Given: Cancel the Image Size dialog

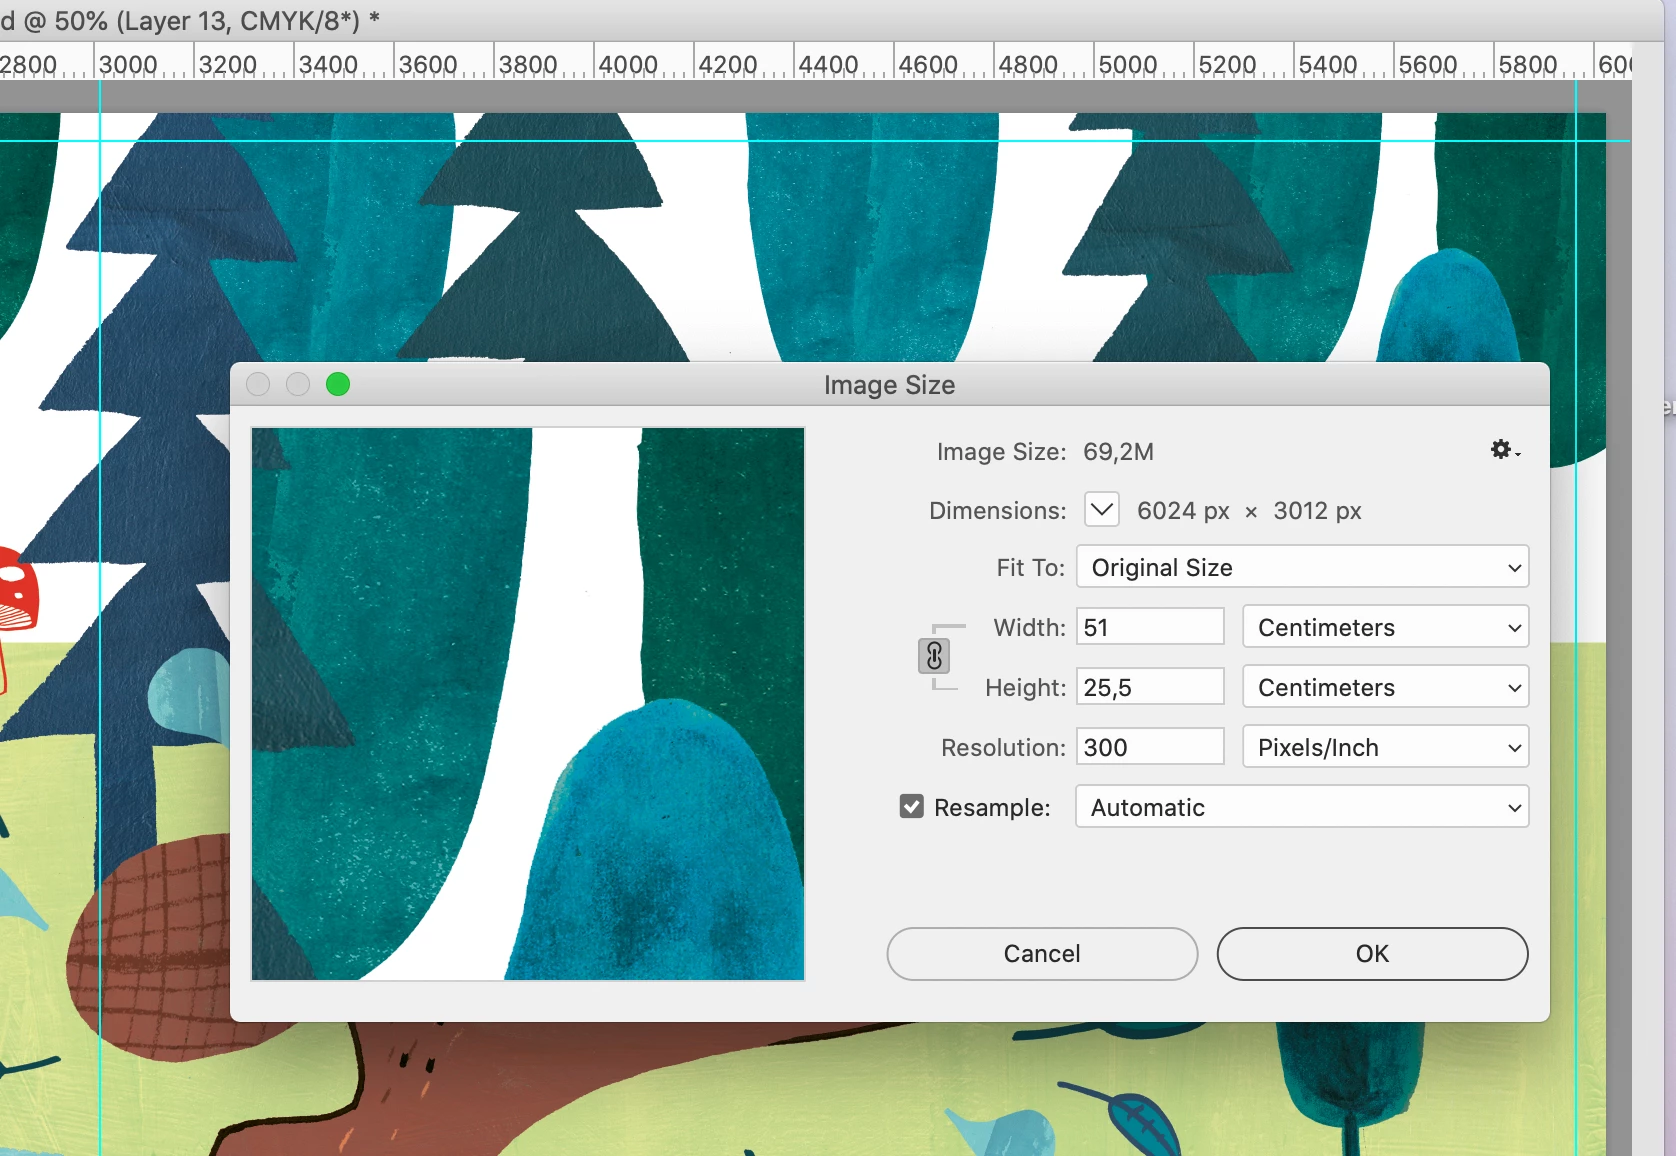Looking at the screenshot, I should (x=1042, y=953).
